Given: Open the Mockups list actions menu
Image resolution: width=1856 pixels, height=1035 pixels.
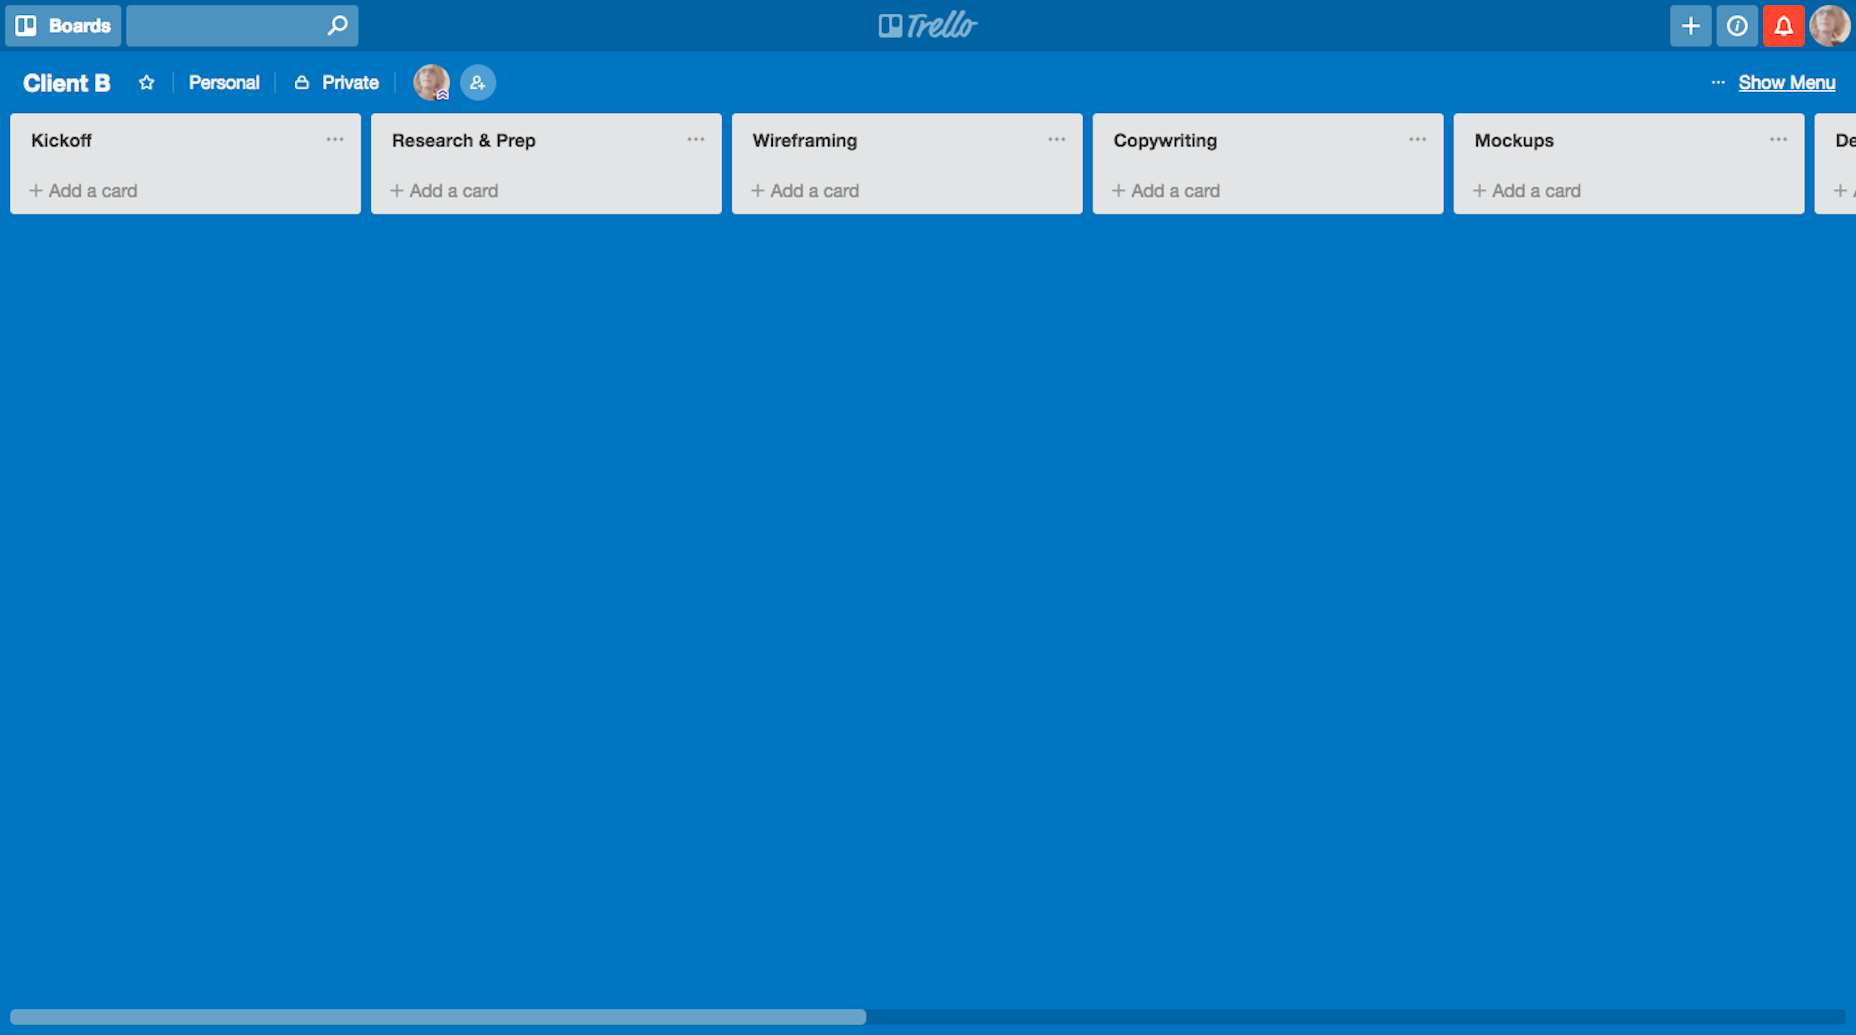Looking at the screenshot, I should click(1778, 140).
